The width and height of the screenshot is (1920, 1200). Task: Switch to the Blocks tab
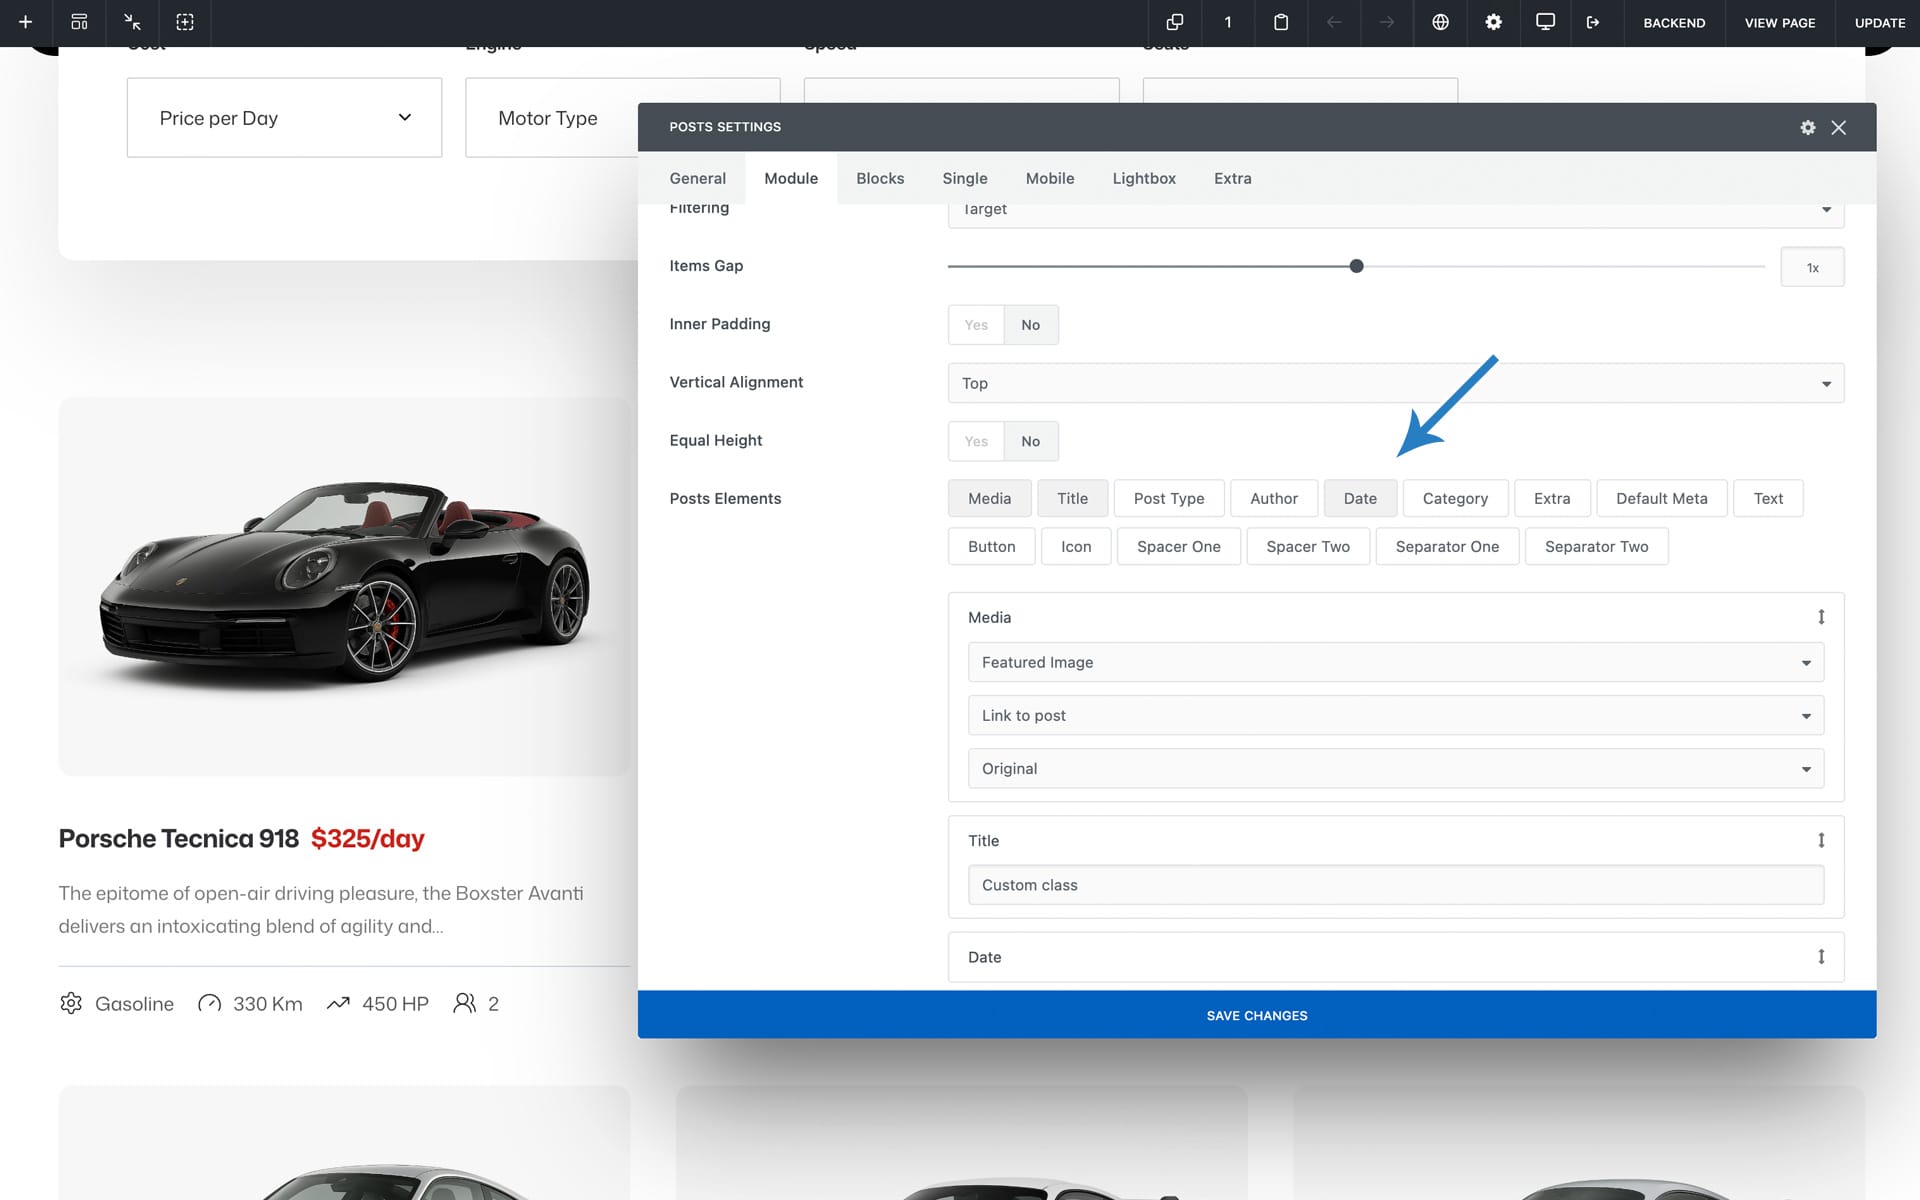(x=880, y=178)
